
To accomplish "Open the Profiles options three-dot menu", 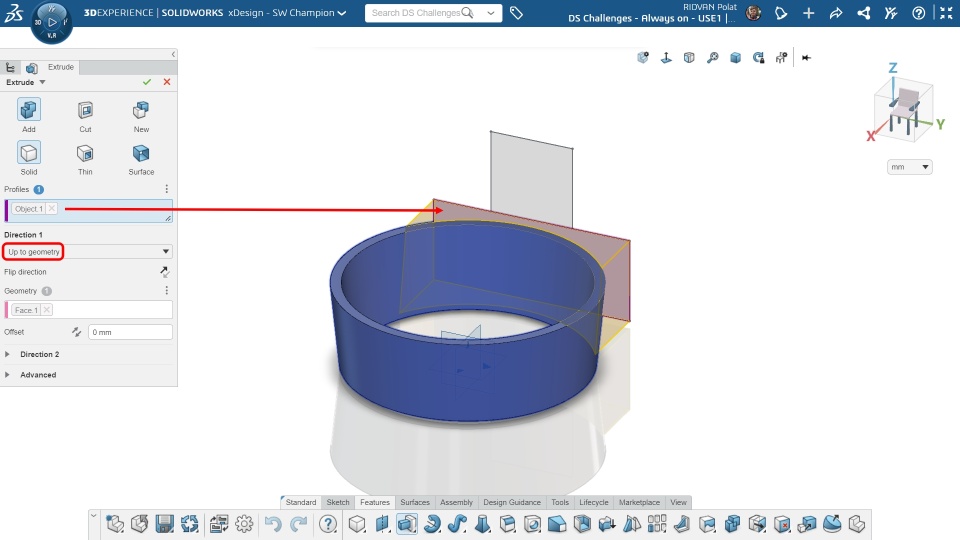I will click(x=167, y=189).
